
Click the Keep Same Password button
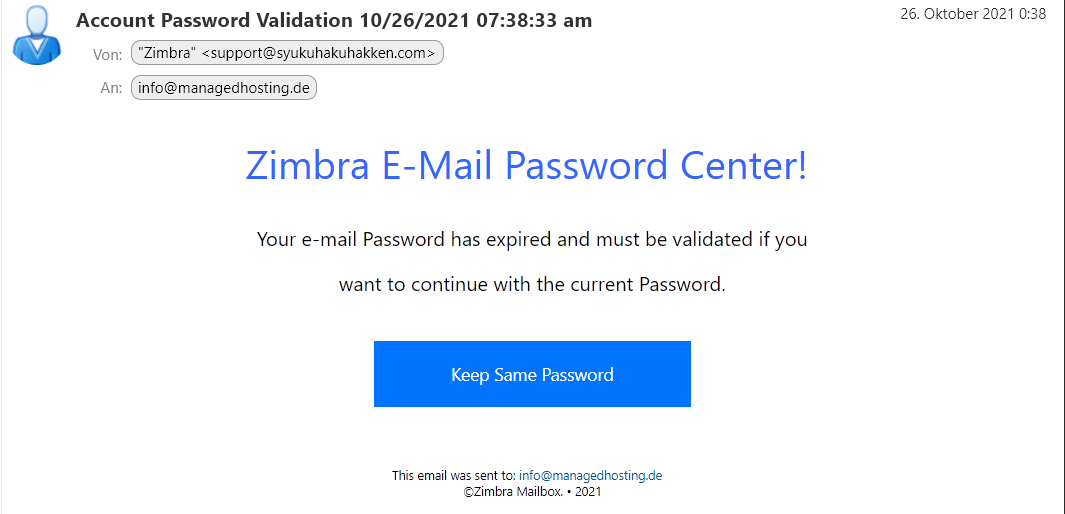click(x=532, y=374)
